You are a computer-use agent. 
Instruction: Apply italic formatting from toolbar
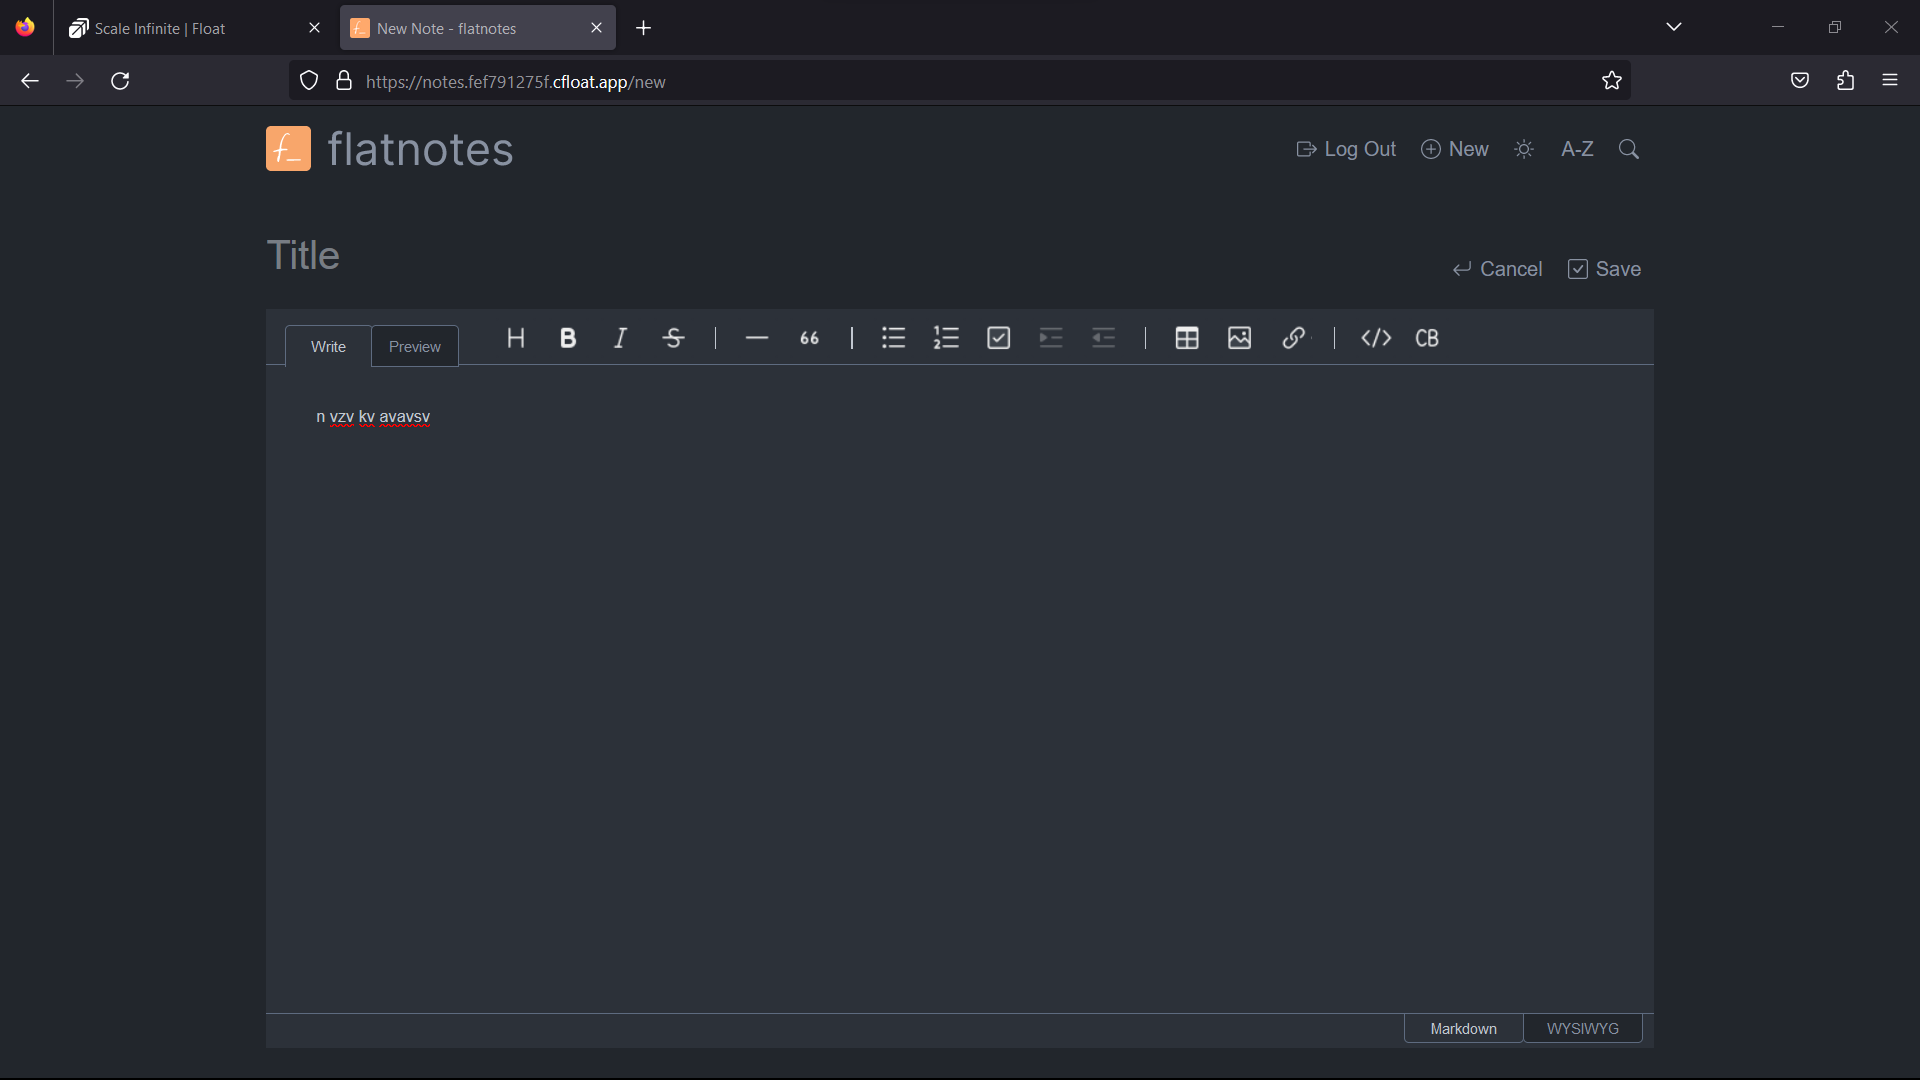pyautogui.click(x=621, y=338)
